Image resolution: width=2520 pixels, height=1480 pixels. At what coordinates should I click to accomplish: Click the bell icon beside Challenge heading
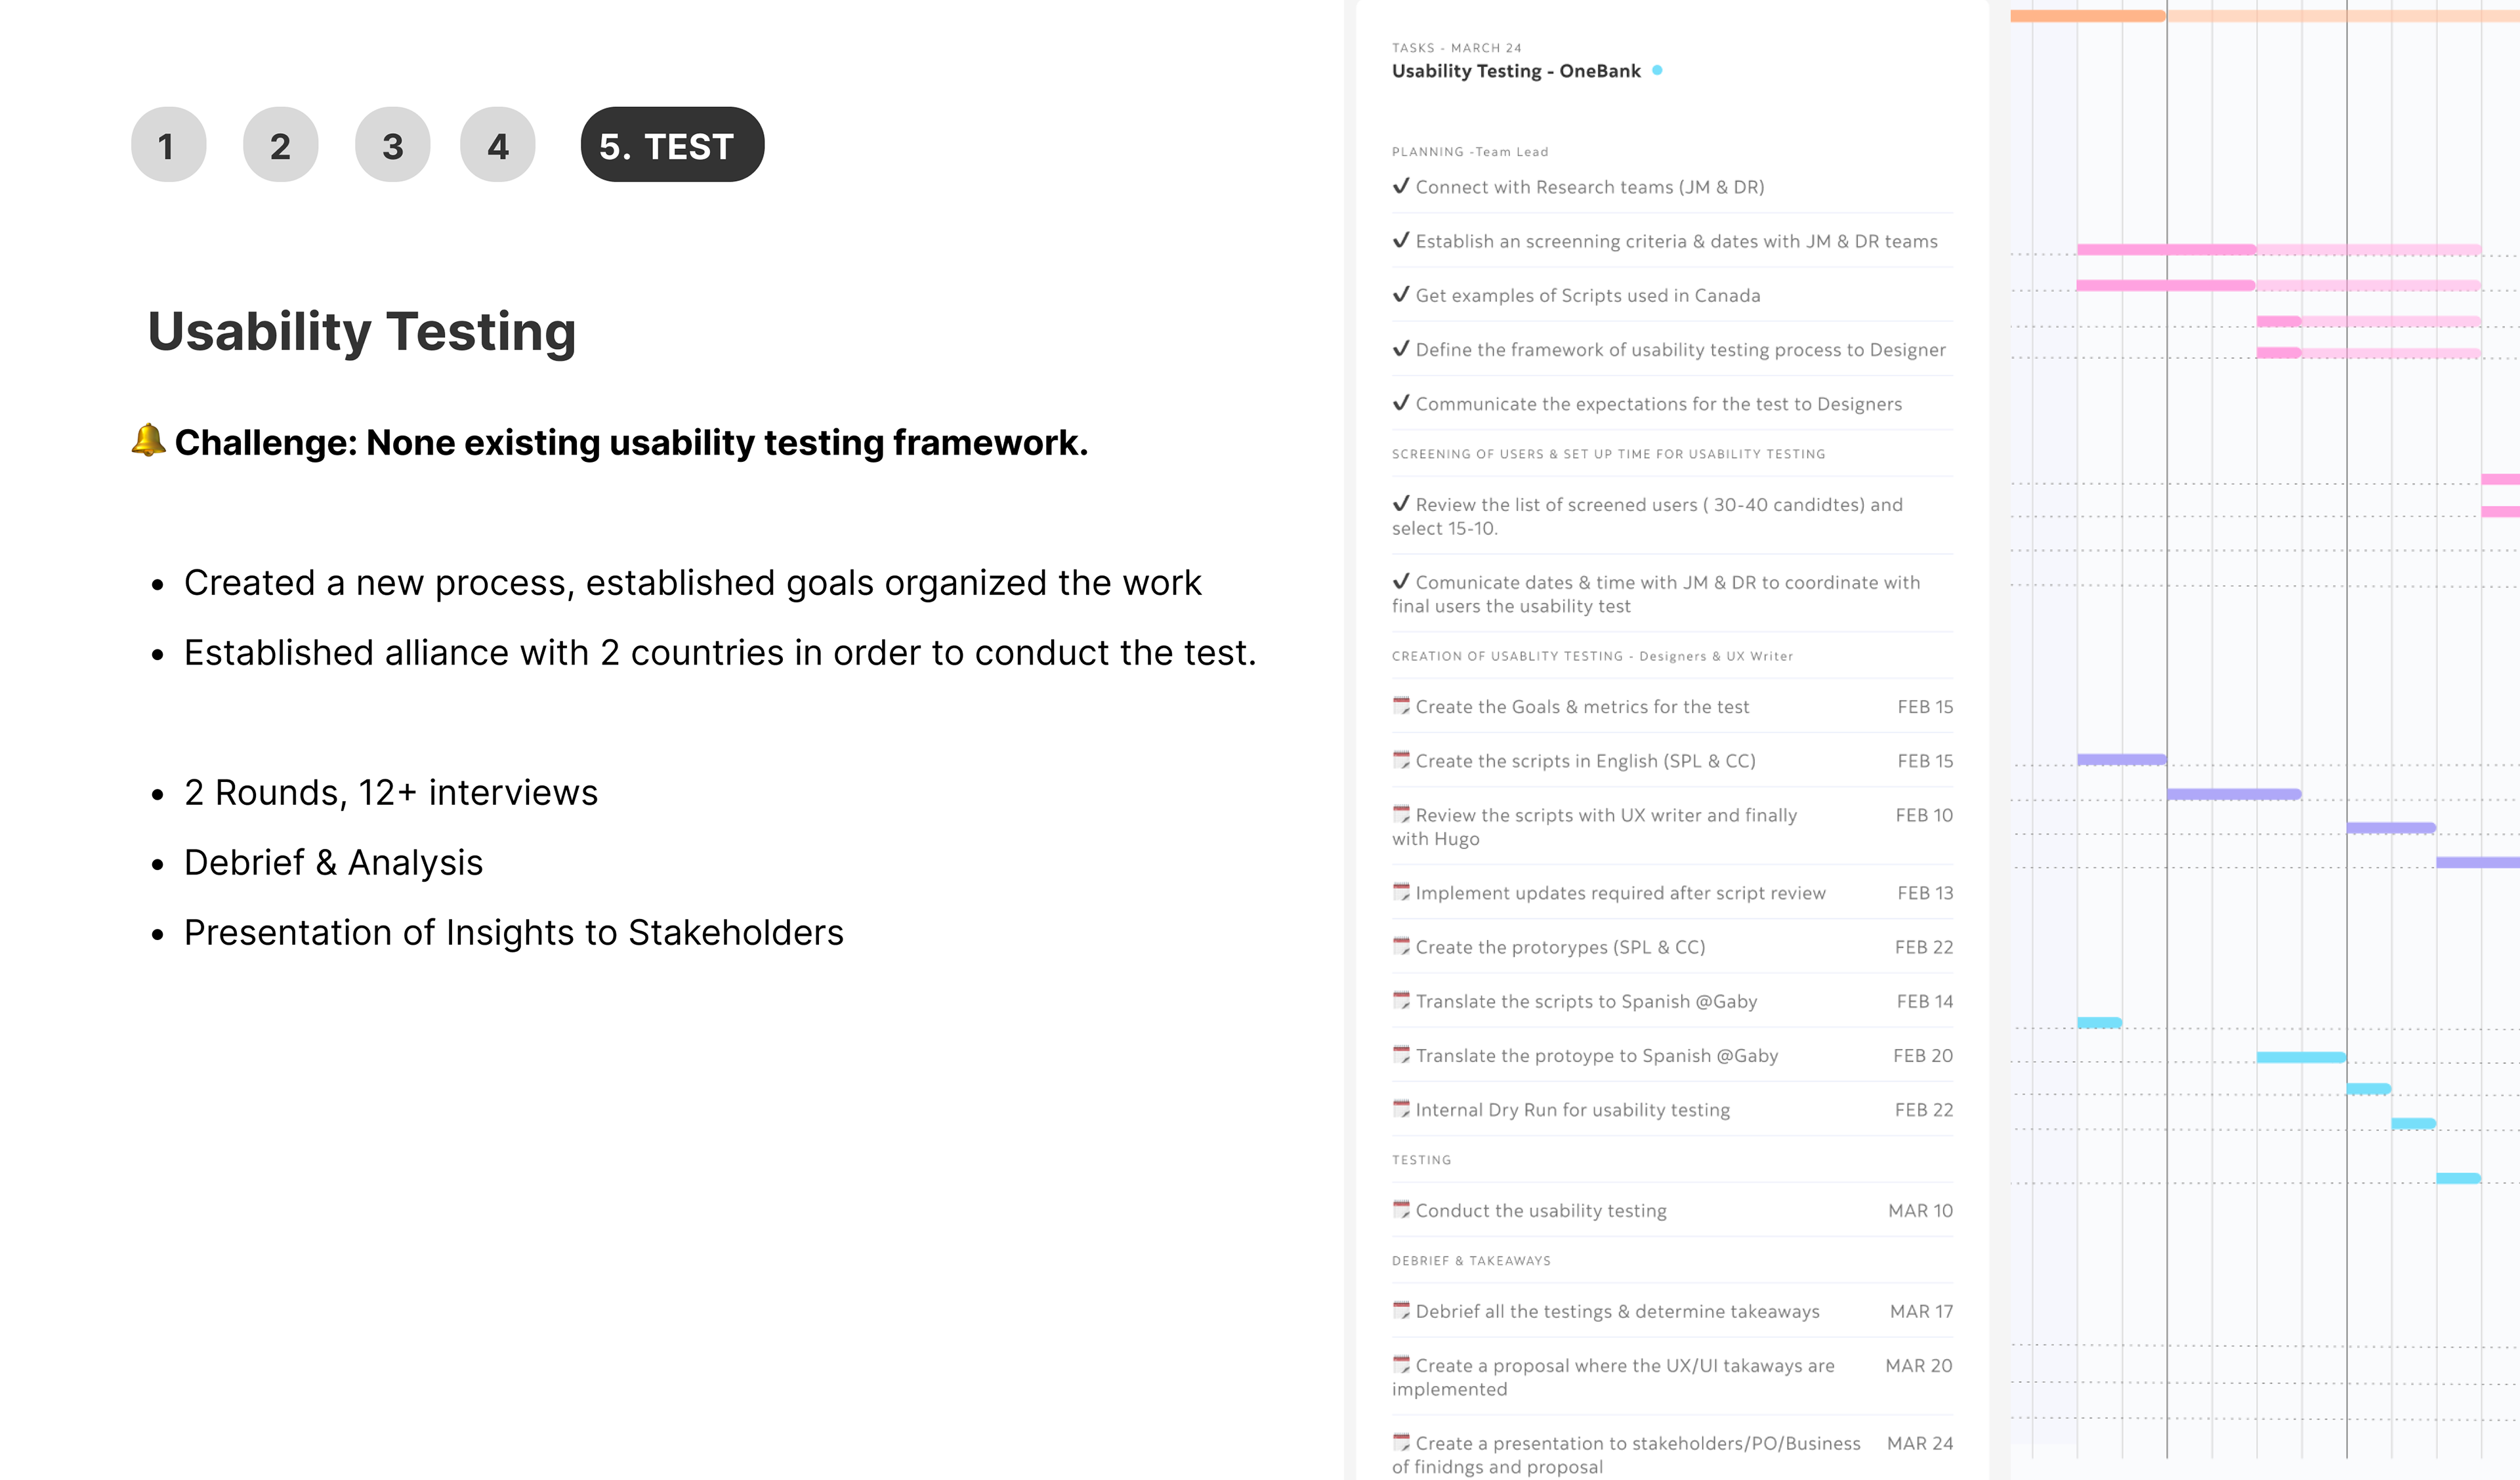click(148, 440)
